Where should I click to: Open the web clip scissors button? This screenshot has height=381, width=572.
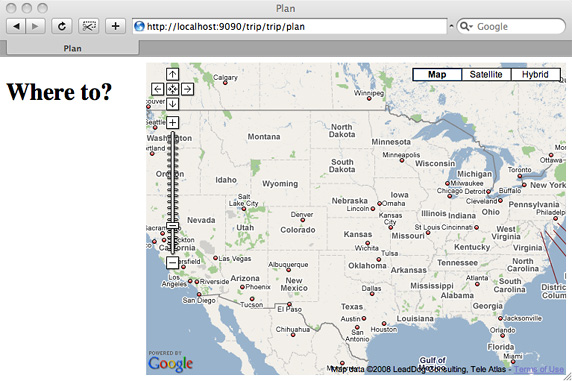[x=89, y=26]
